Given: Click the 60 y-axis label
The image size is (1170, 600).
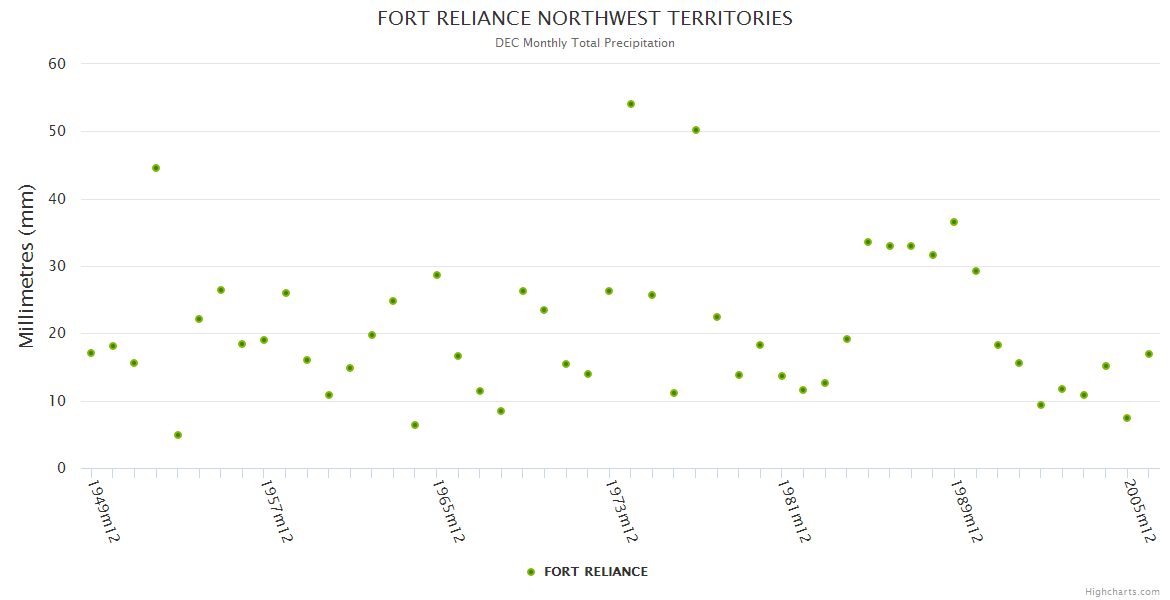Looking at the screenshot, I should (x=57, y=64).
